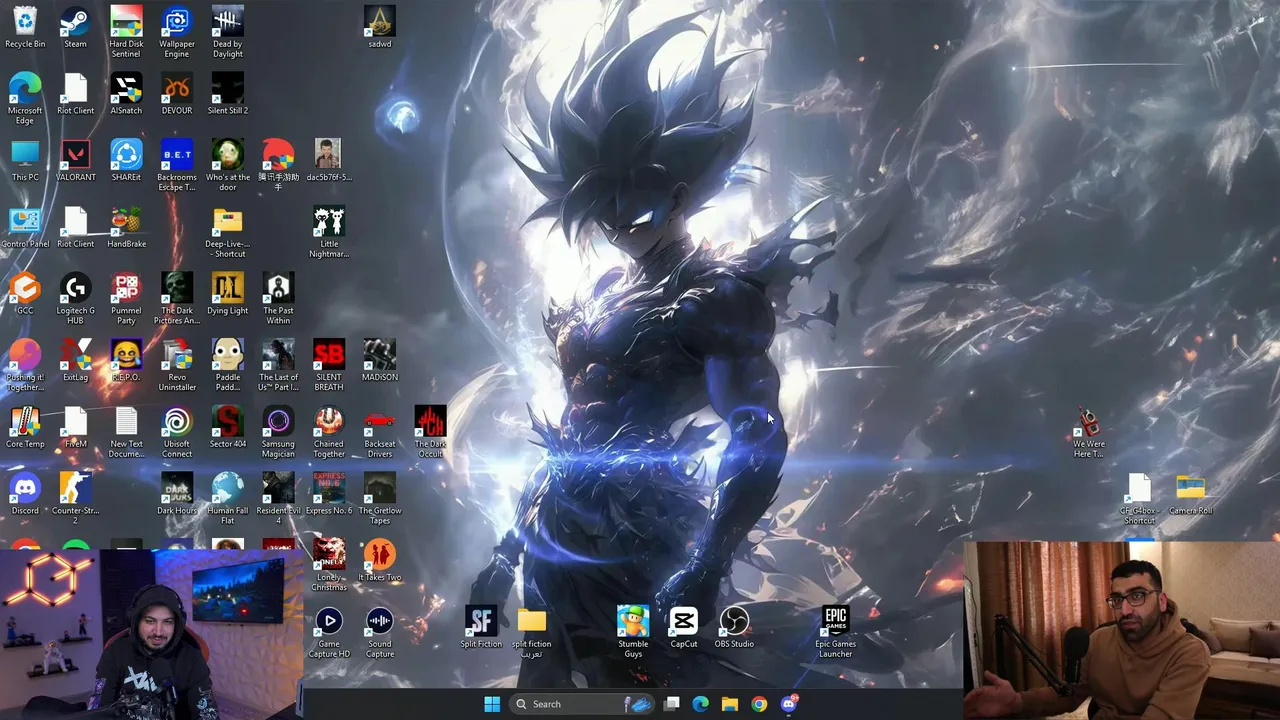Select the ExitLag desktop icon
Screen dimensions: 1280x720
[75, 361]
